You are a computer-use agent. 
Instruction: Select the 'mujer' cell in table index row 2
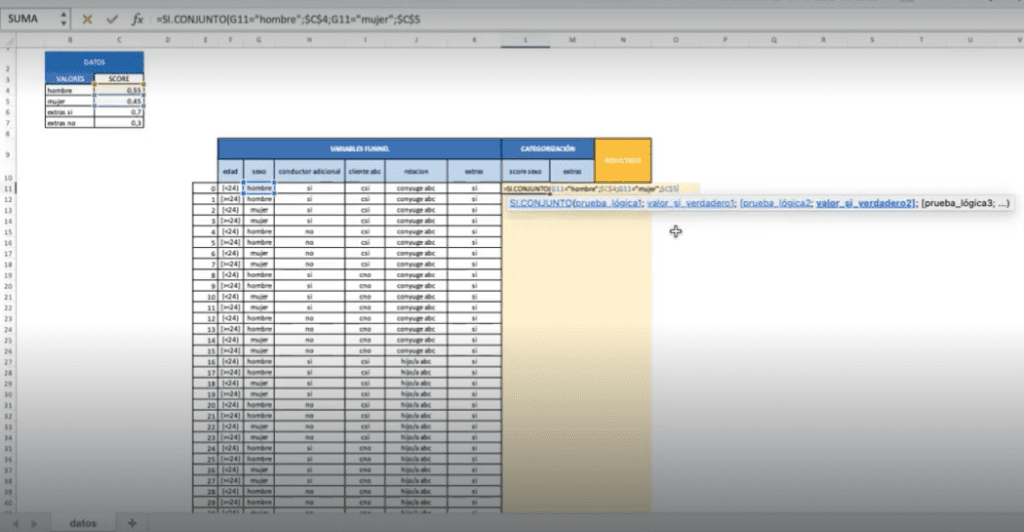(x=259, y=210)
